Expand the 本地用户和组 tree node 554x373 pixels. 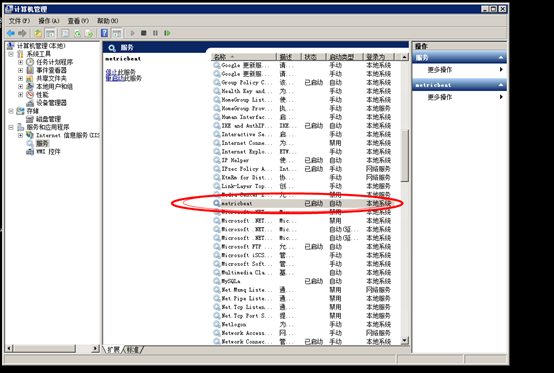[20, 87]
